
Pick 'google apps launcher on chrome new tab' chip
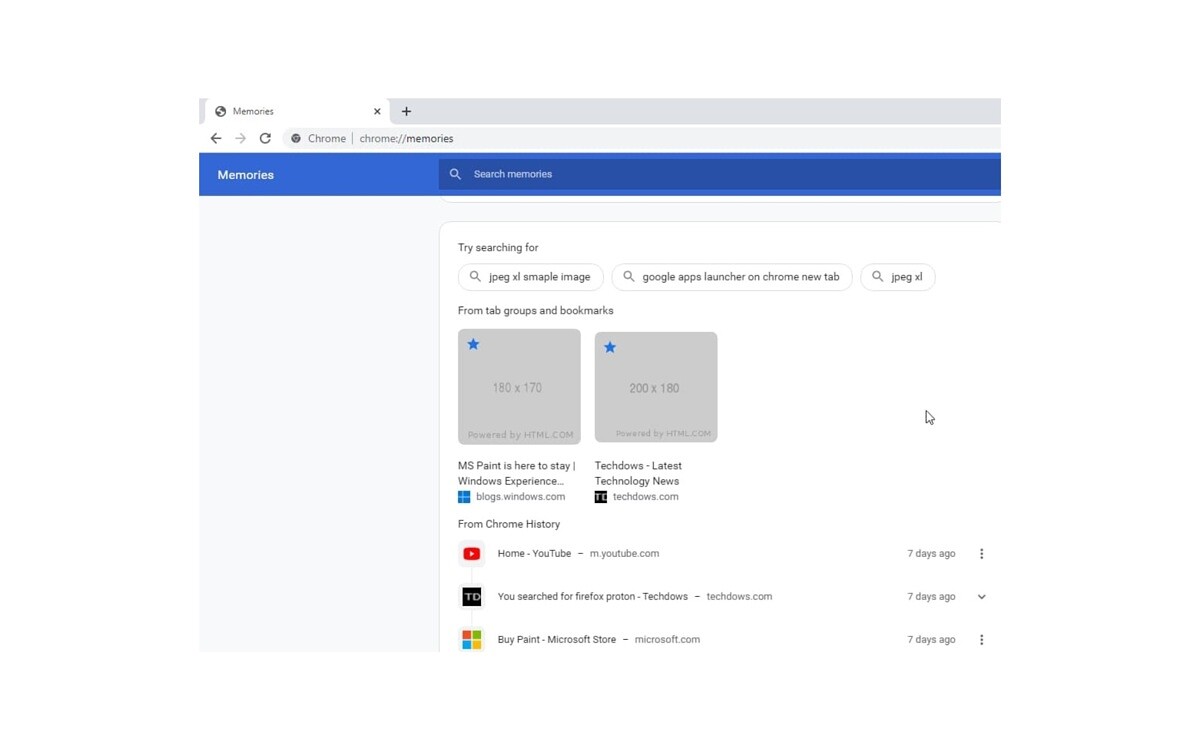click(731, 277)
